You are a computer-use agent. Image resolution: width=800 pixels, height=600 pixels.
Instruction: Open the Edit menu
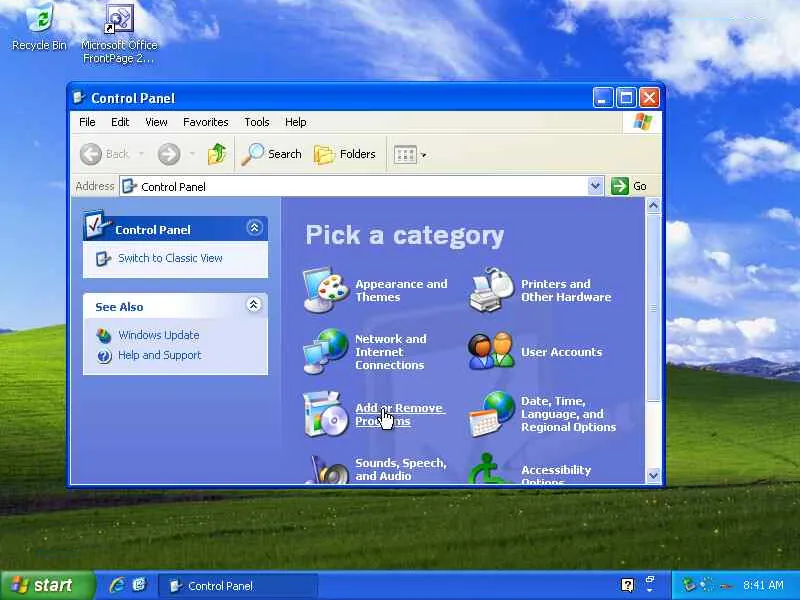tap(120, 122)
